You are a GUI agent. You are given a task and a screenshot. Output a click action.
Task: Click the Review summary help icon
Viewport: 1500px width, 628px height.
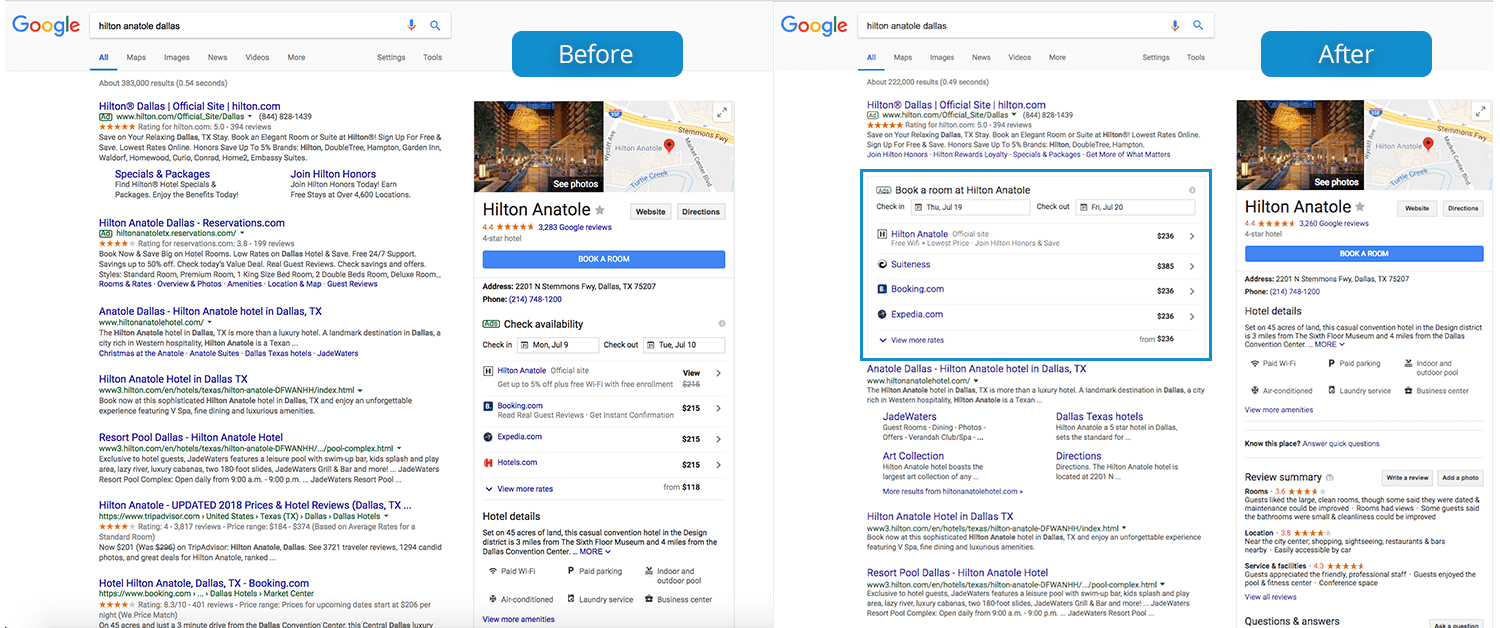click(1329, 478)
